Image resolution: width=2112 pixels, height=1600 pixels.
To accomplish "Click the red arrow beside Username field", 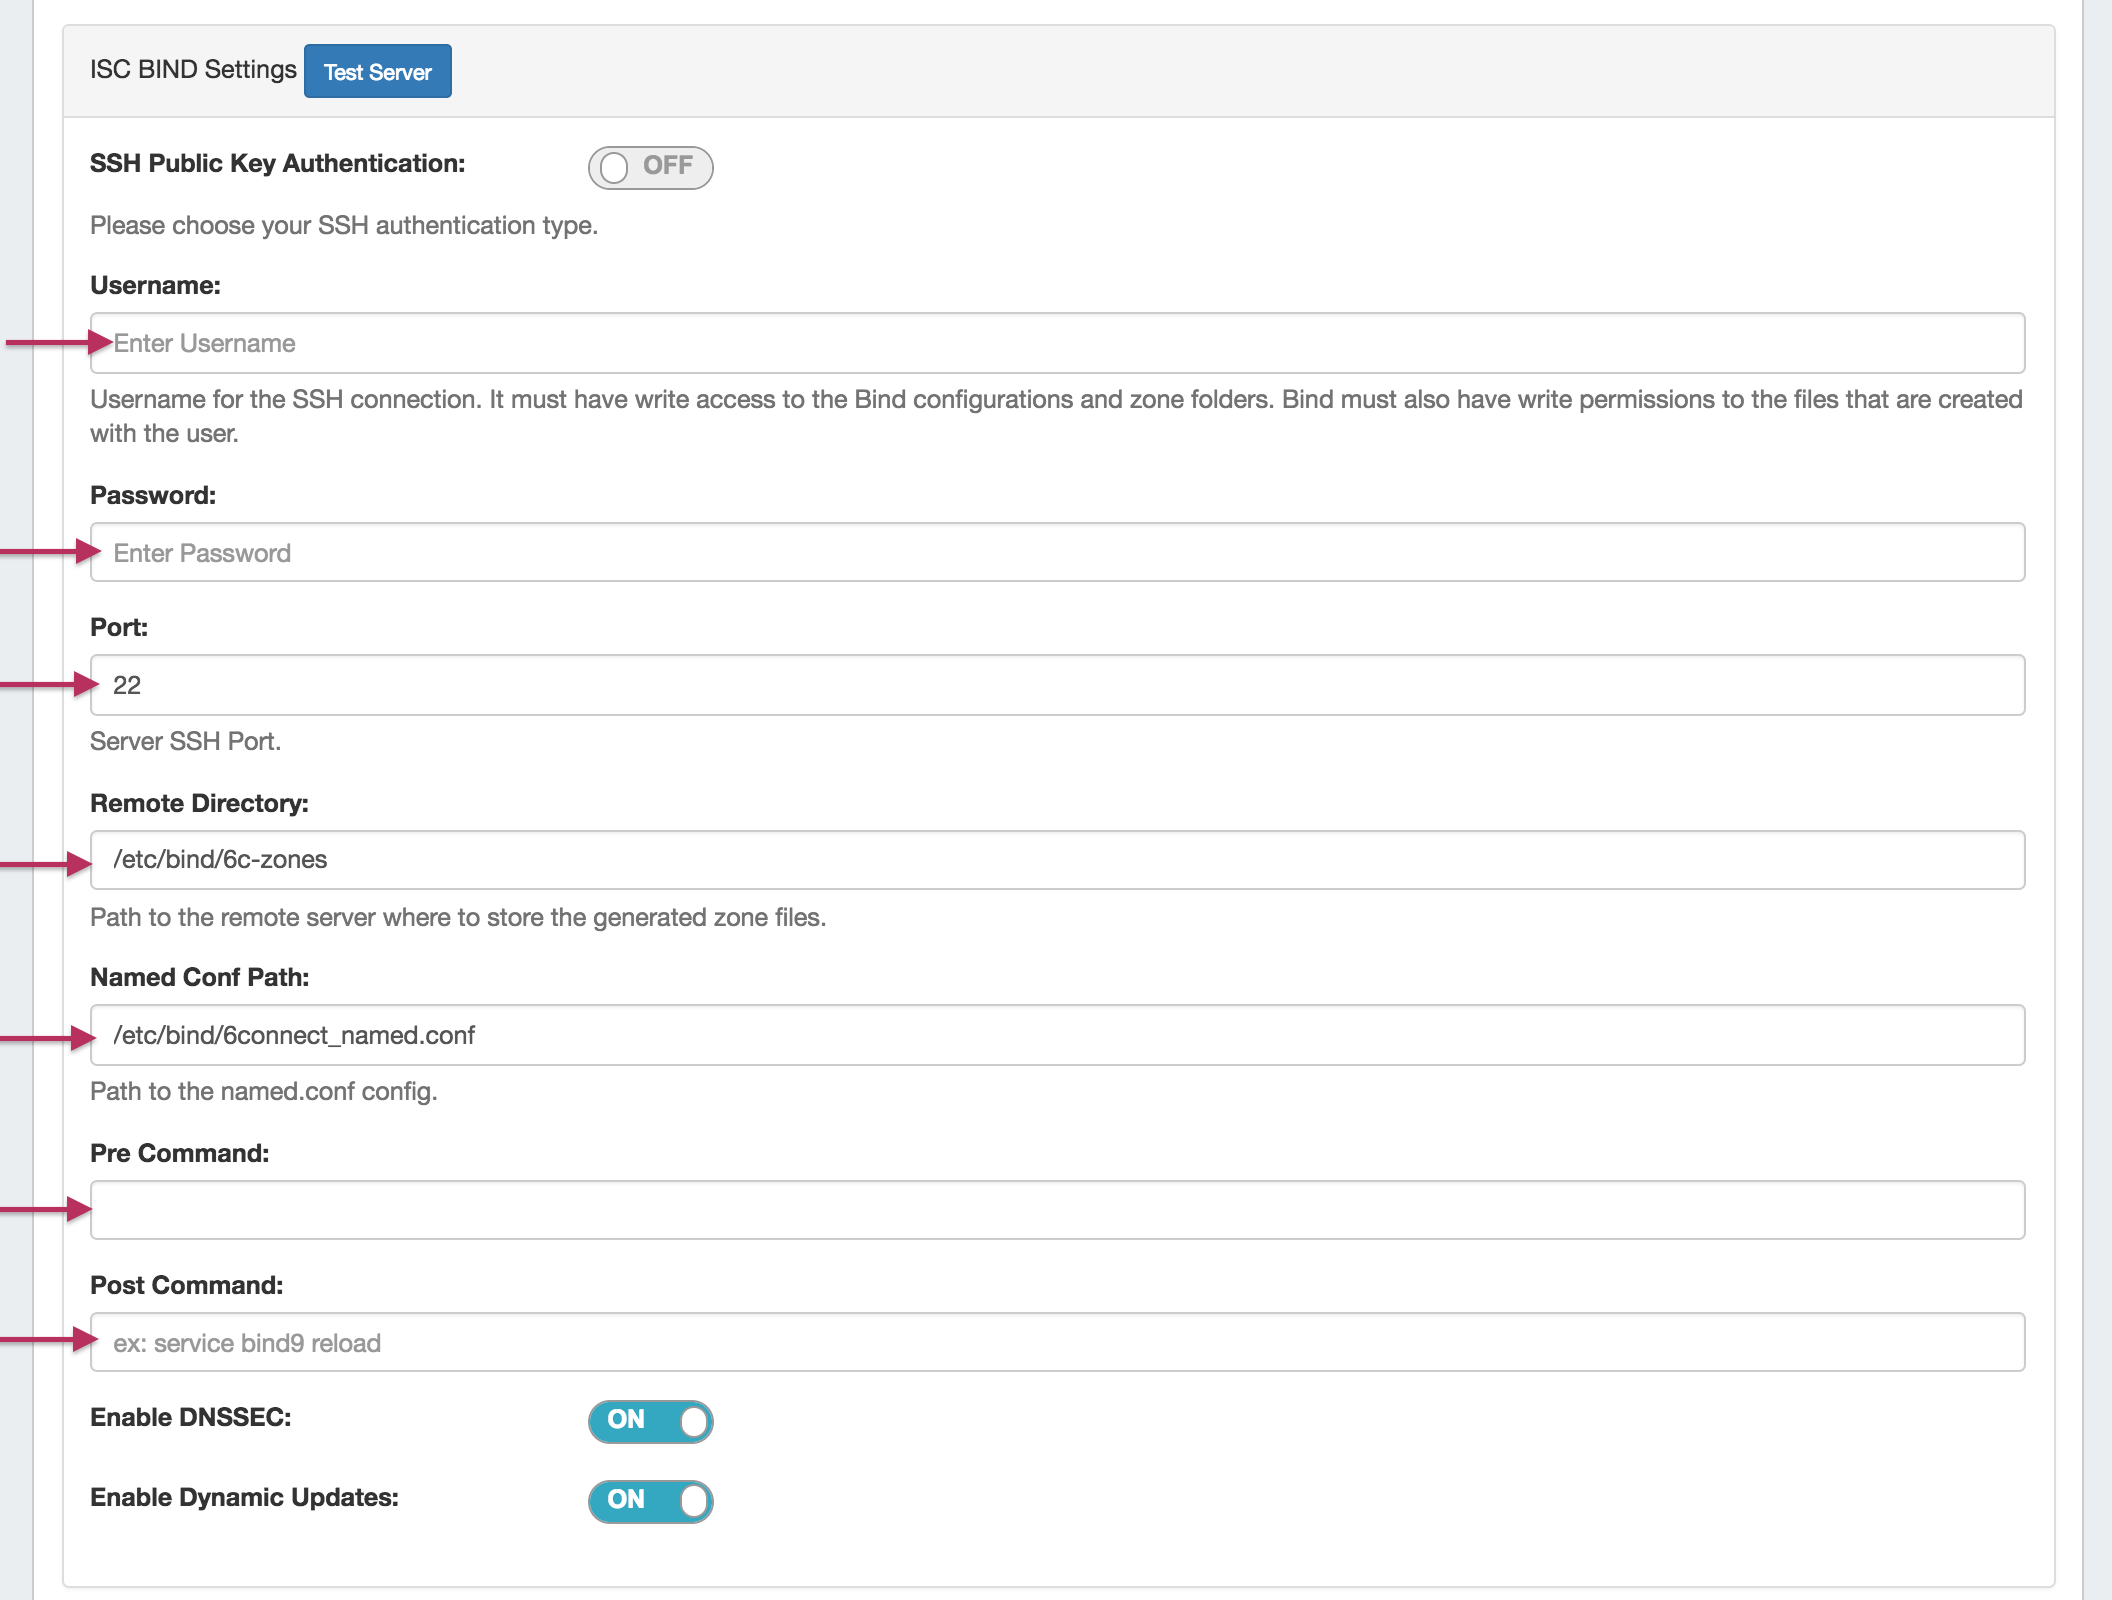I will coord(58,343).
